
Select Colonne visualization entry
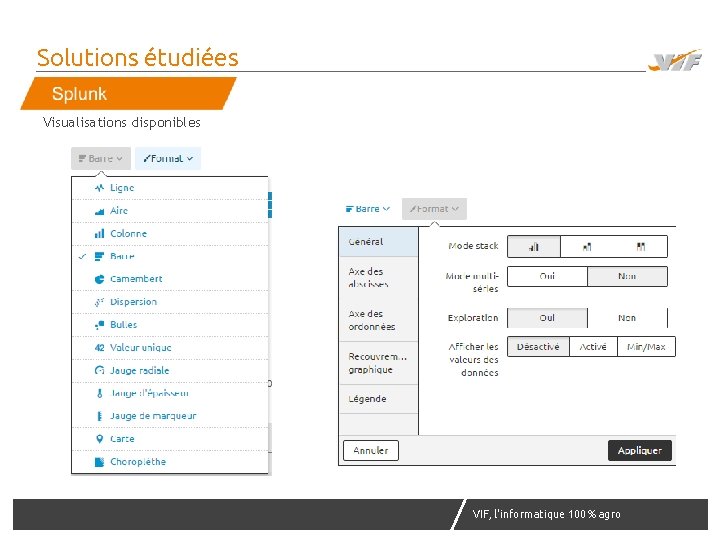click(x=170, y=234)
